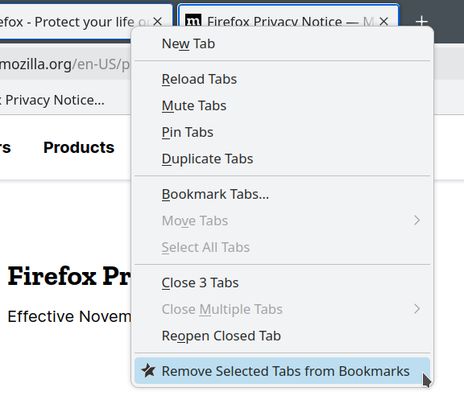The height and width of the screenshot is (400, 464).
Task: Expand the Move Tabs submenu arrow
Action: pyautogui.click(x=417, y=220)
